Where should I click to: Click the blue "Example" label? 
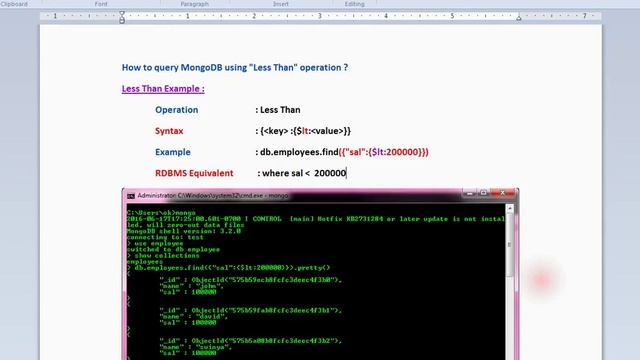click(x=173, y=152)
